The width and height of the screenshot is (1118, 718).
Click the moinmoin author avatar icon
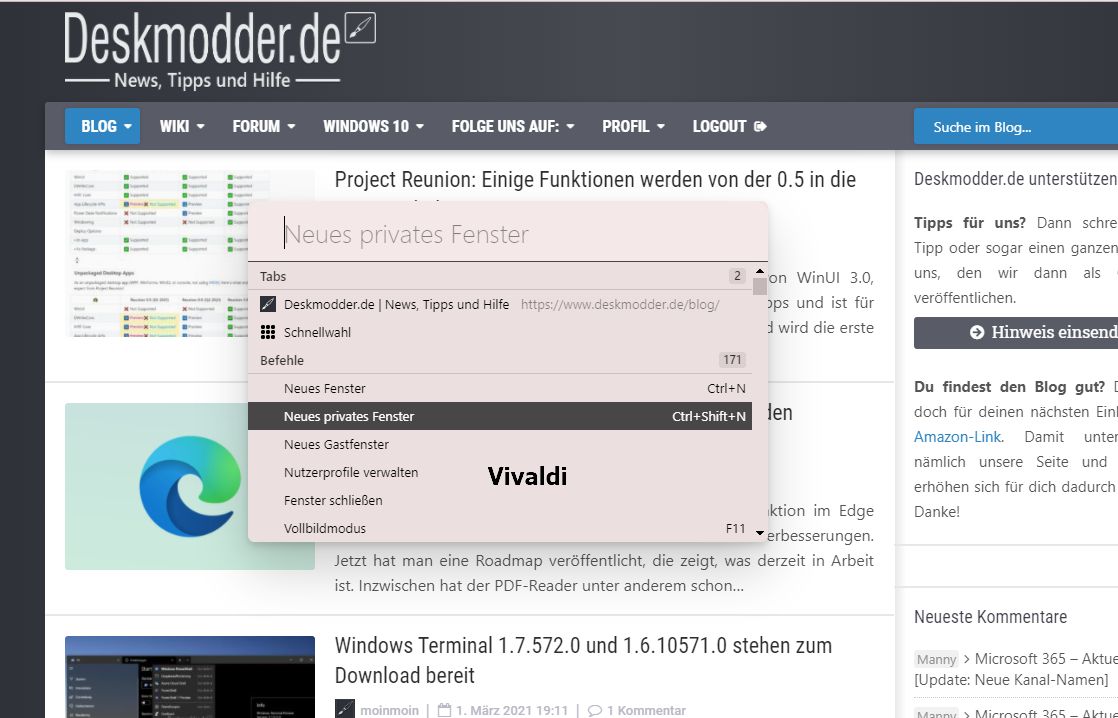(344, 709)
